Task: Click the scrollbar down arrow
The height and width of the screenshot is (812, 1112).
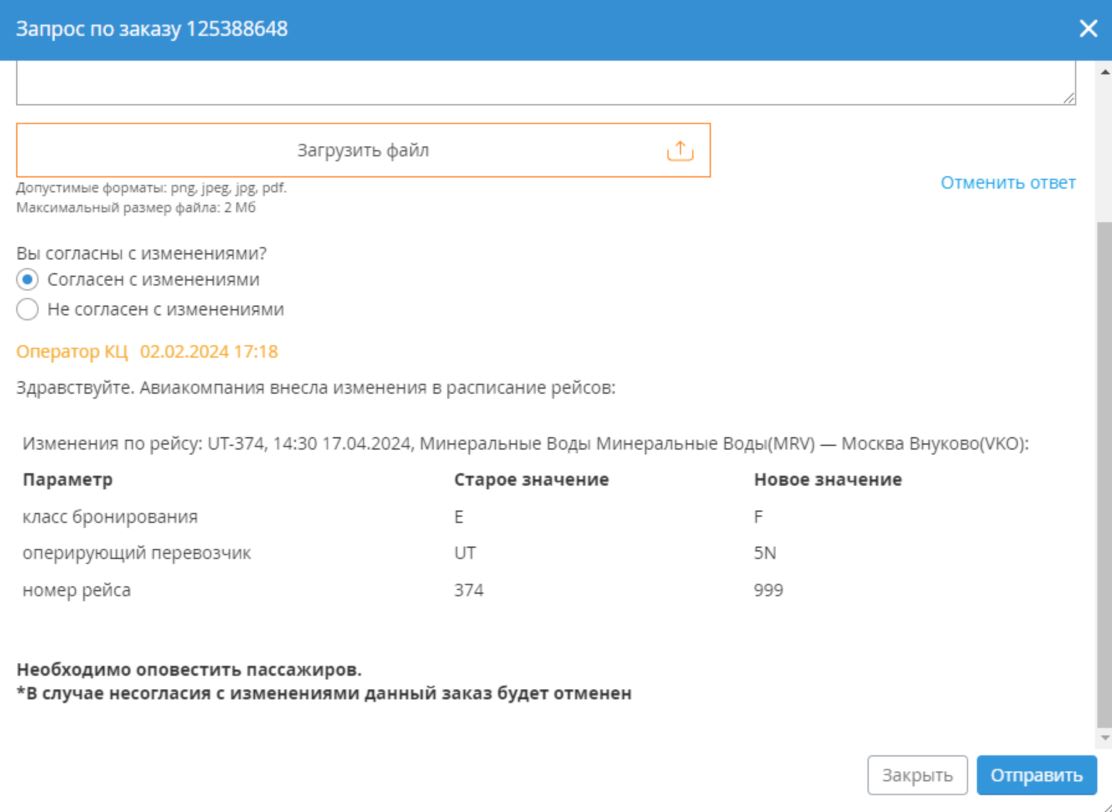Action: click(1104, 737)
